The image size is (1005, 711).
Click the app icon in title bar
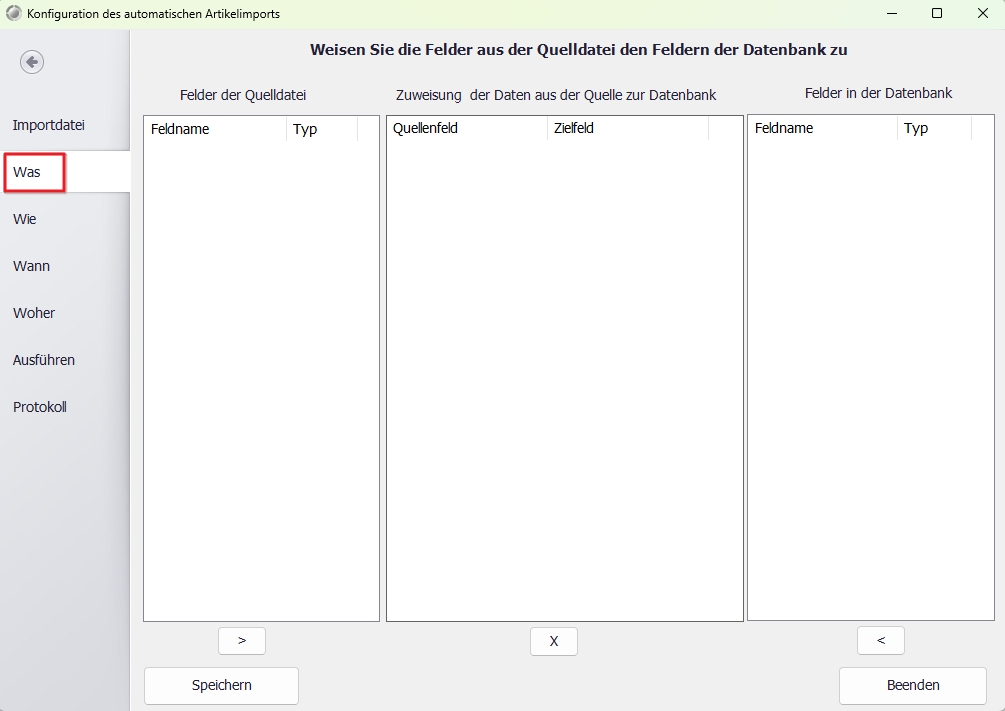pos(13,13)
